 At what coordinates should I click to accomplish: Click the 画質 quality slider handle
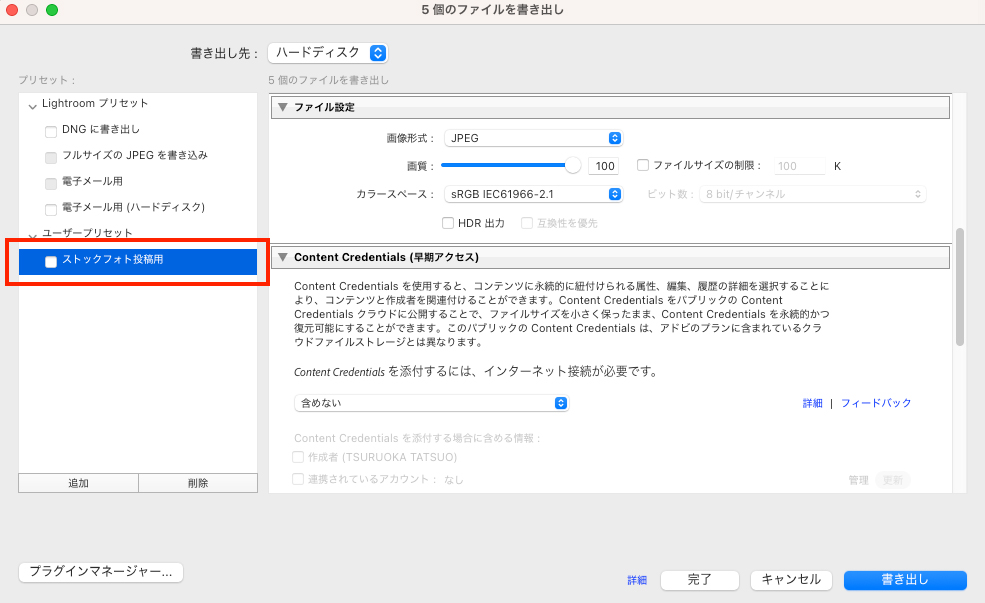pyautogui.click(x=573, y=165)
